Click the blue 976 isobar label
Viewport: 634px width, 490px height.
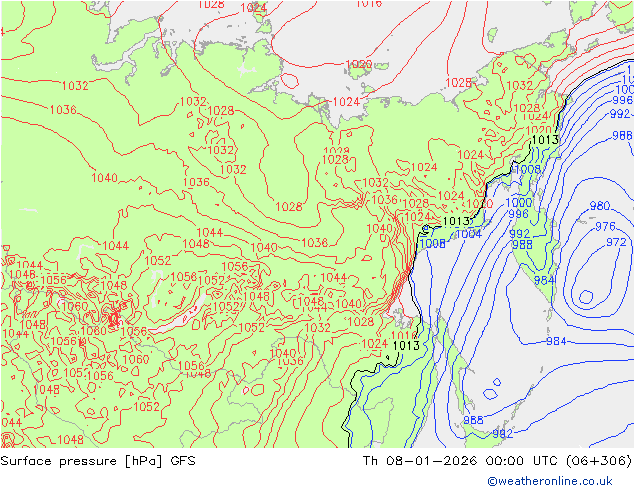(605, 226)
